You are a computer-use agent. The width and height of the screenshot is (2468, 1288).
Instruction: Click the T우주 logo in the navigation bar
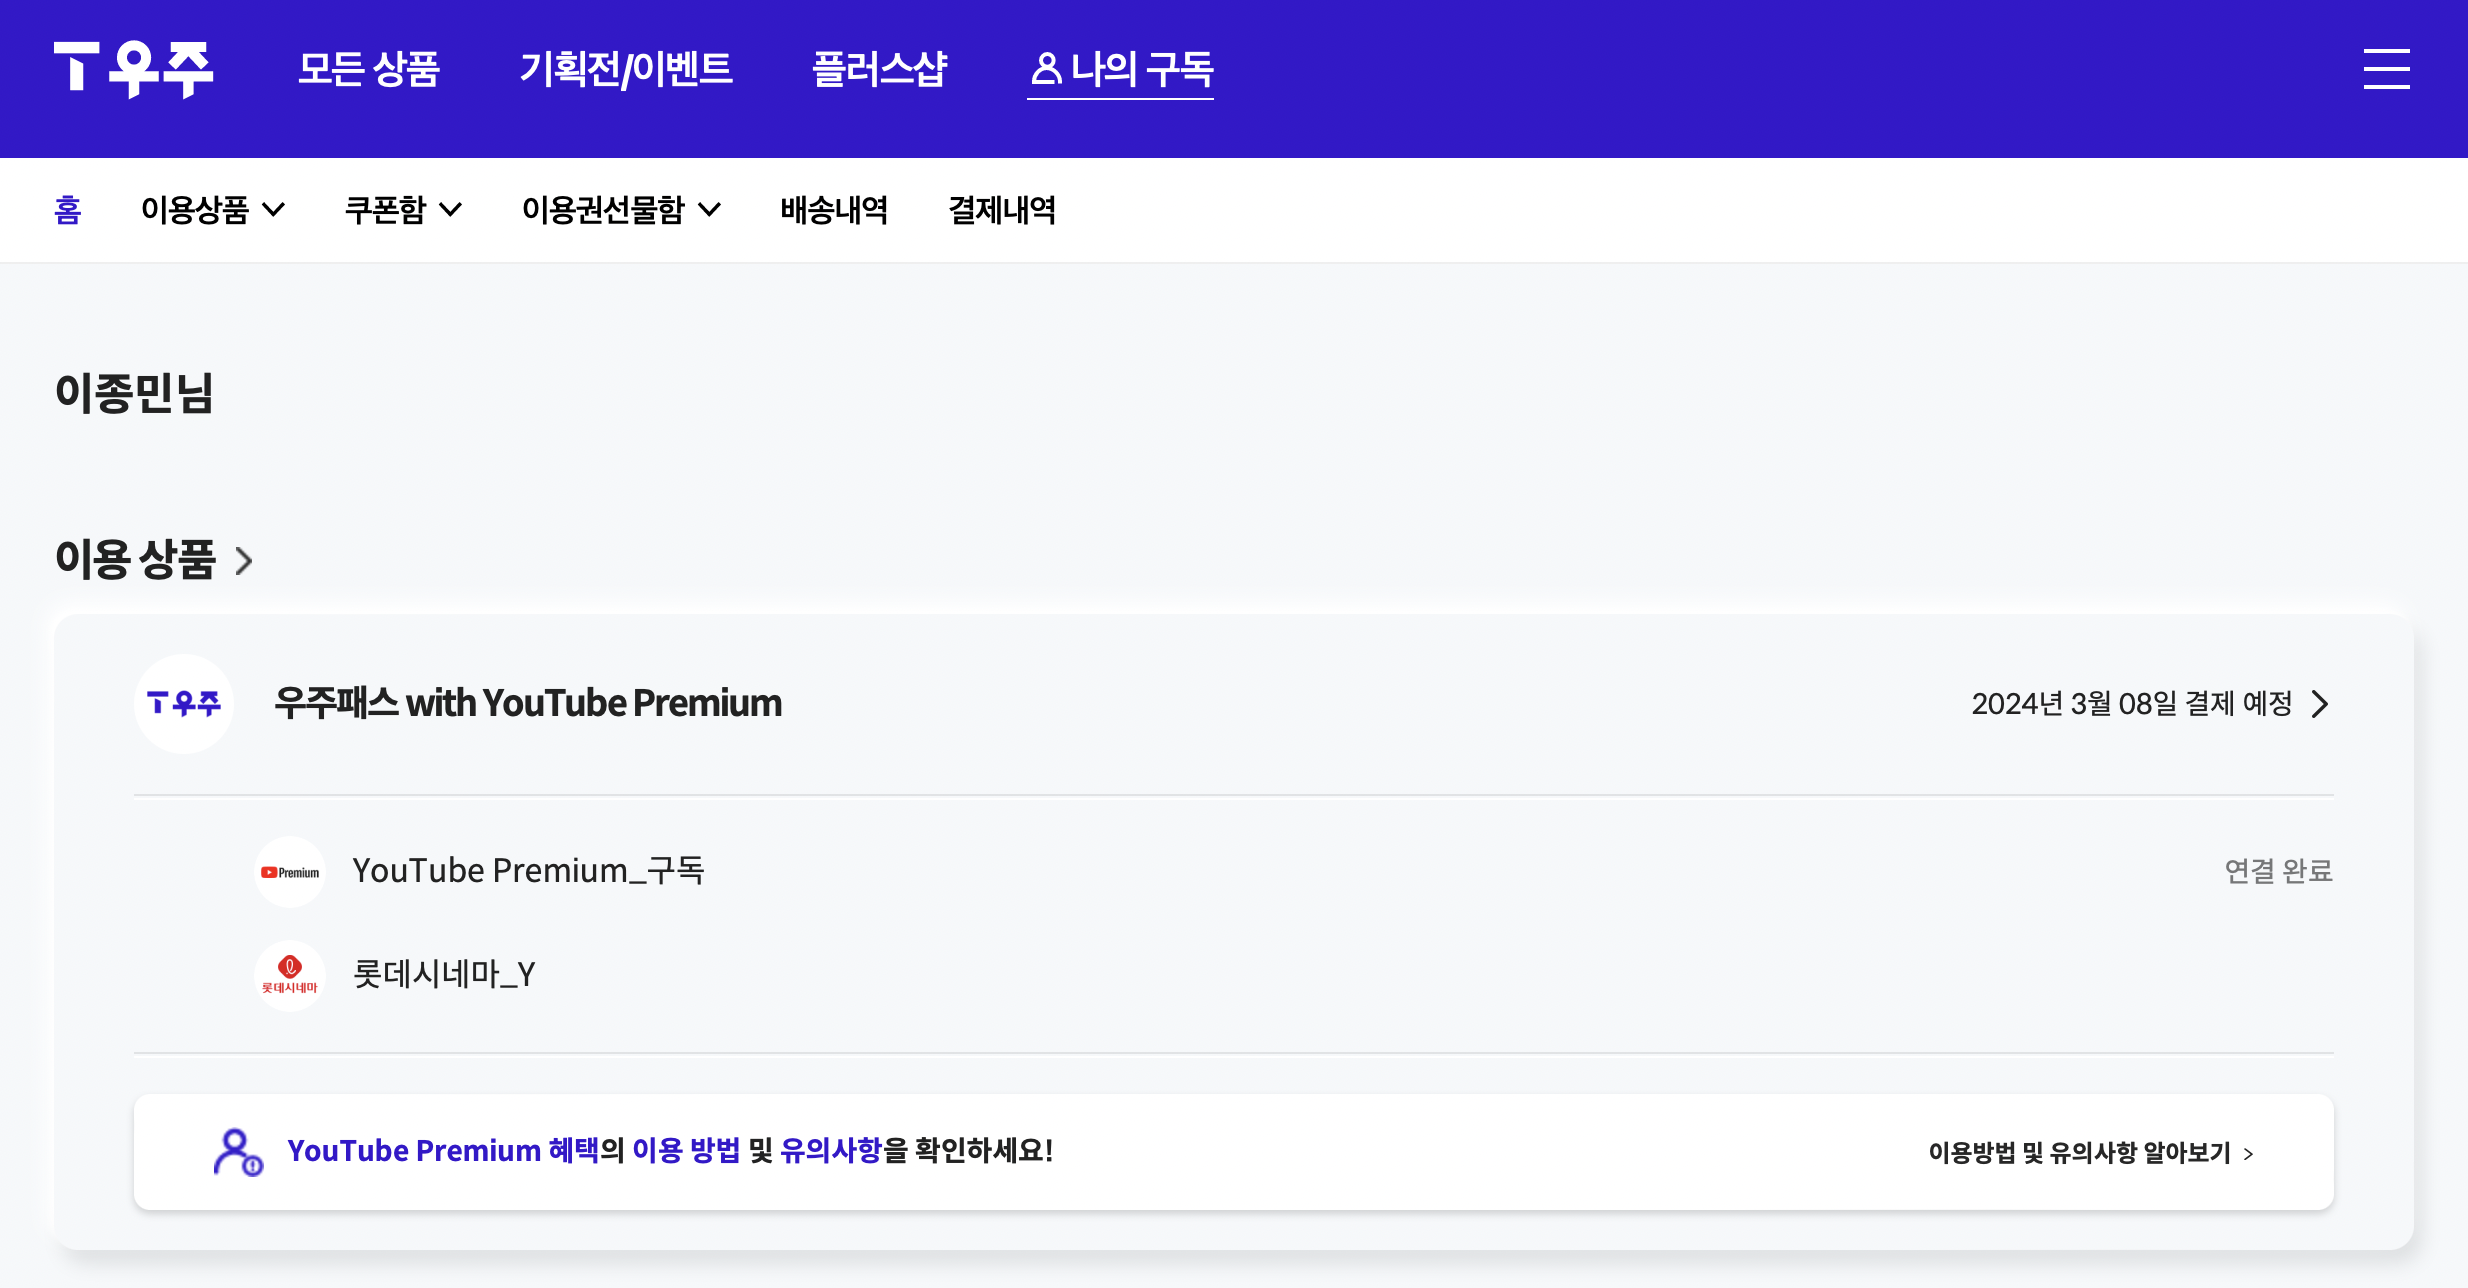(x=135, y=70)
